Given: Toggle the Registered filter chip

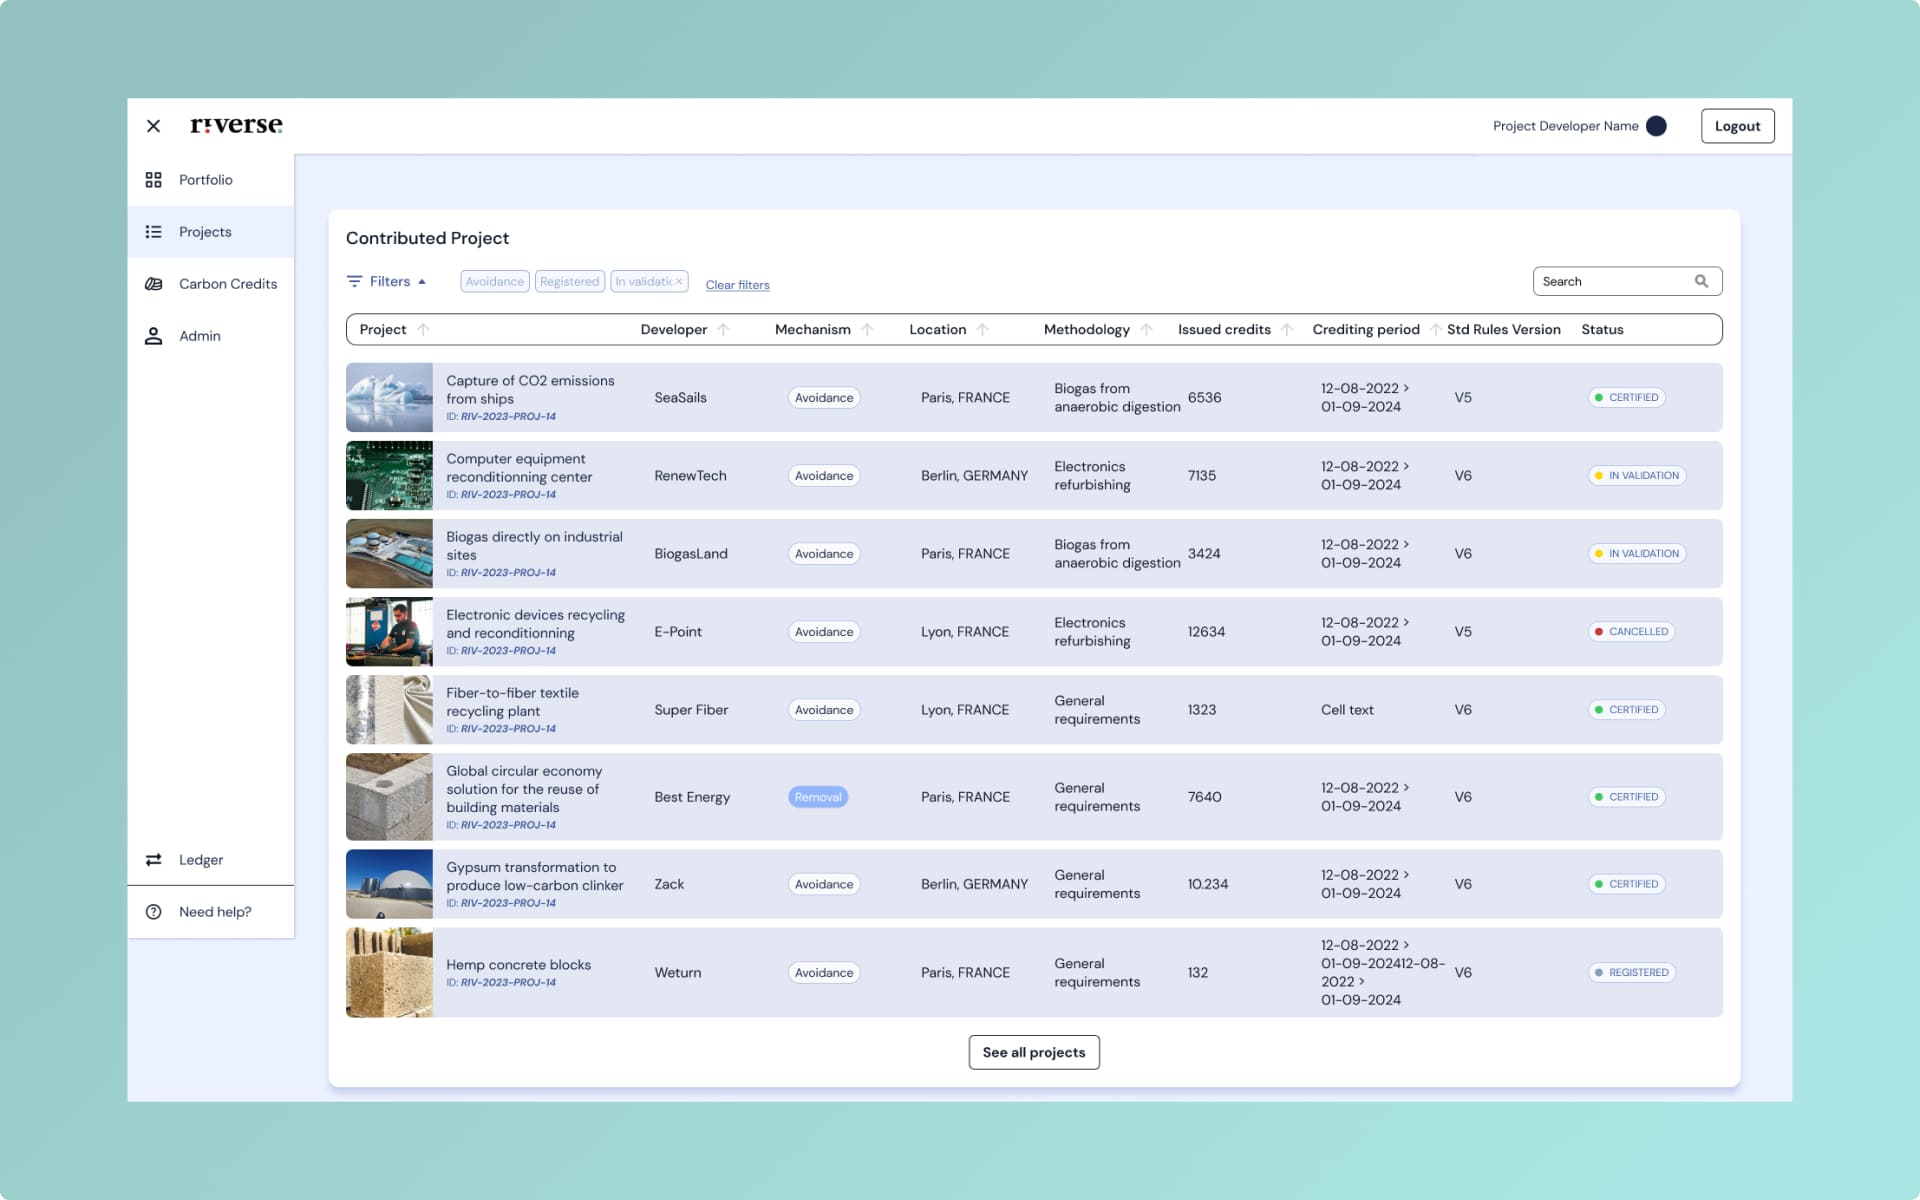Looking at the screenshot, I should coord(569,281).
